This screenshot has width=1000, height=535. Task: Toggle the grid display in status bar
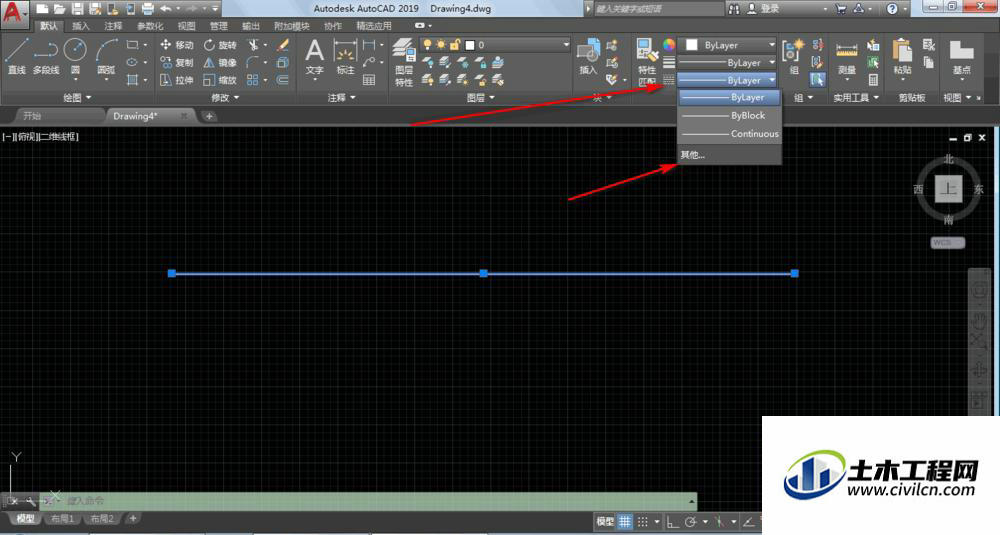(x=625, y=522)
